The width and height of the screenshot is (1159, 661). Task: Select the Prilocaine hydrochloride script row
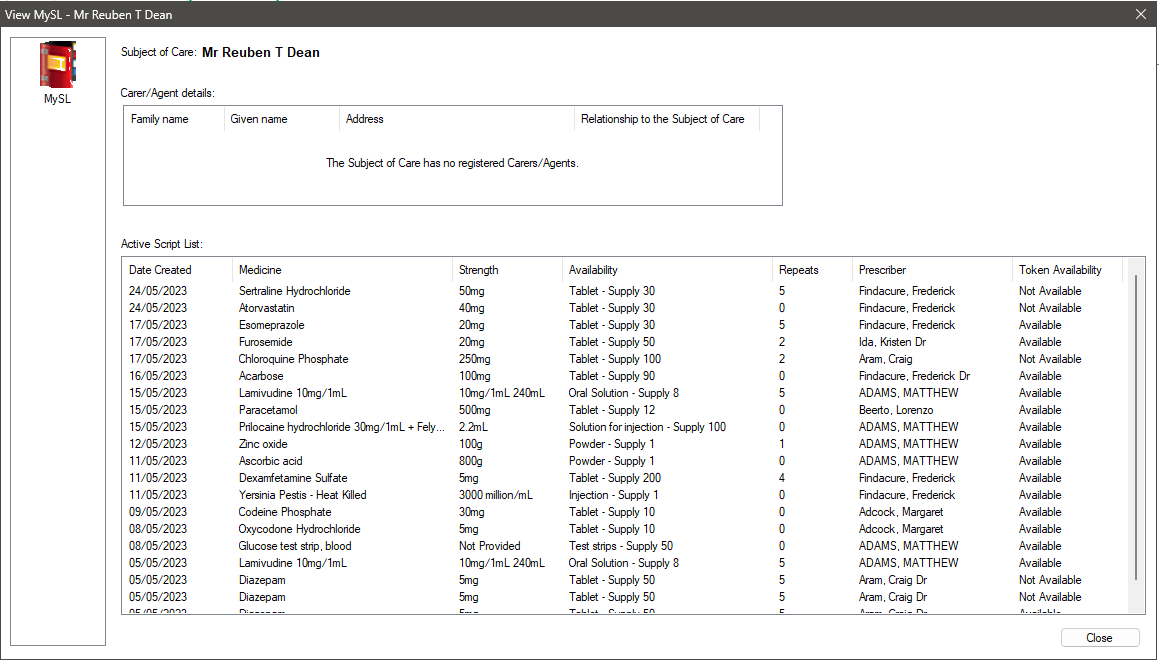click(625, 427)
